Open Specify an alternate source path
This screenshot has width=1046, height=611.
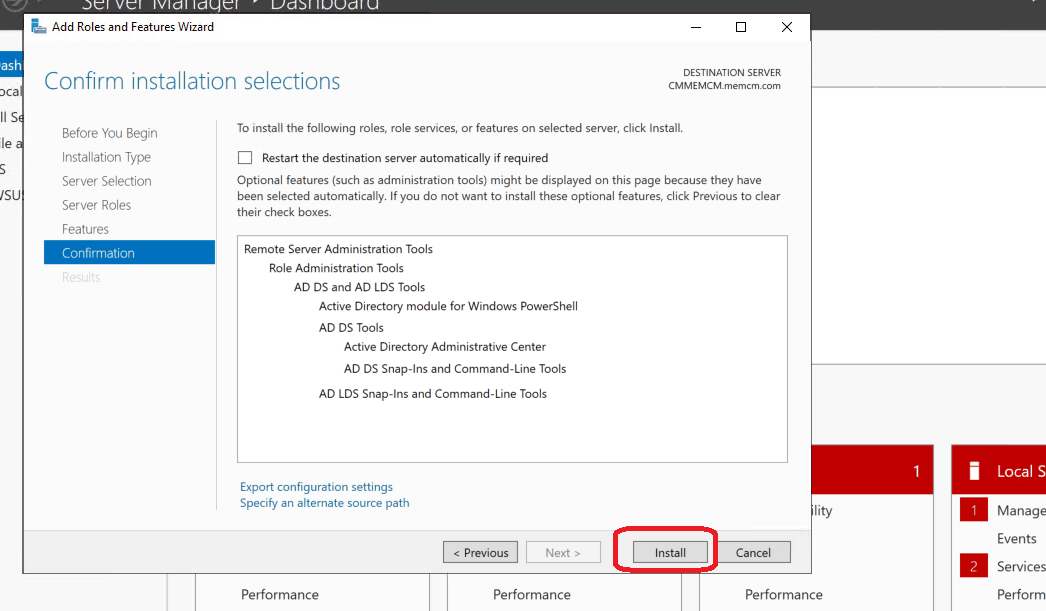click(x=324, y=503)
